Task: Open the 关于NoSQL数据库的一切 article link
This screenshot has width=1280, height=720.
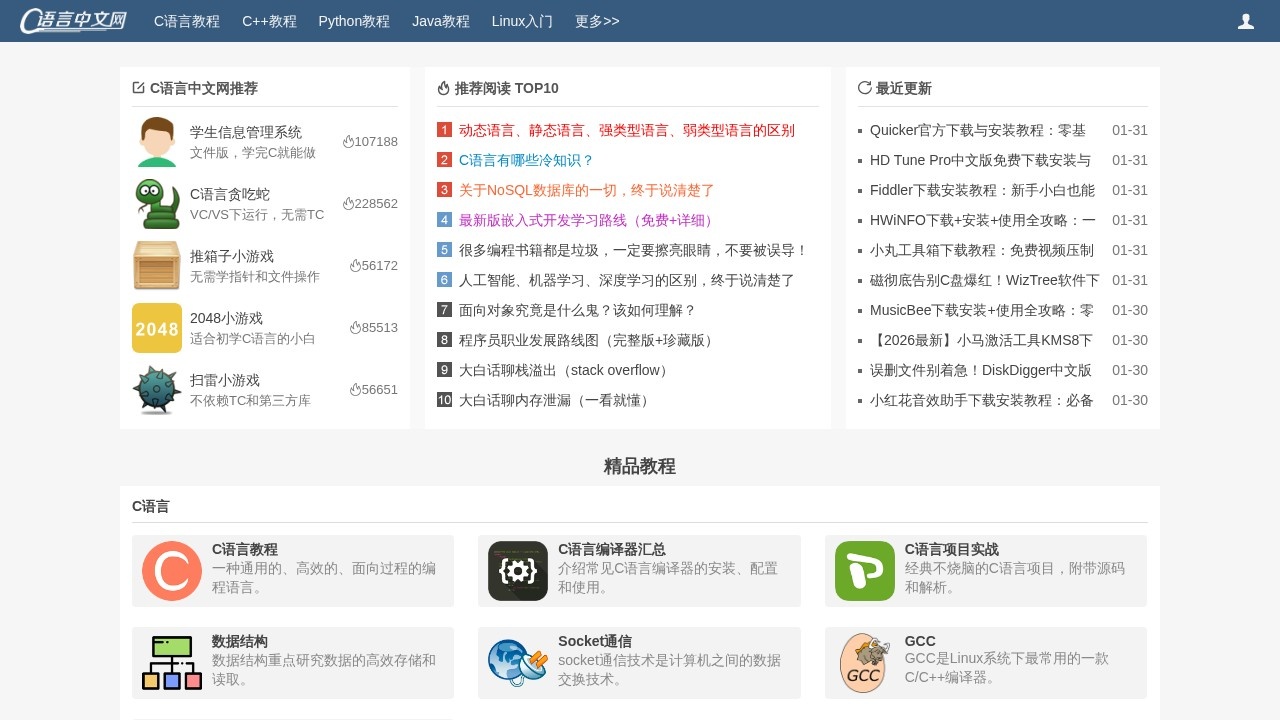Action: 587,190
